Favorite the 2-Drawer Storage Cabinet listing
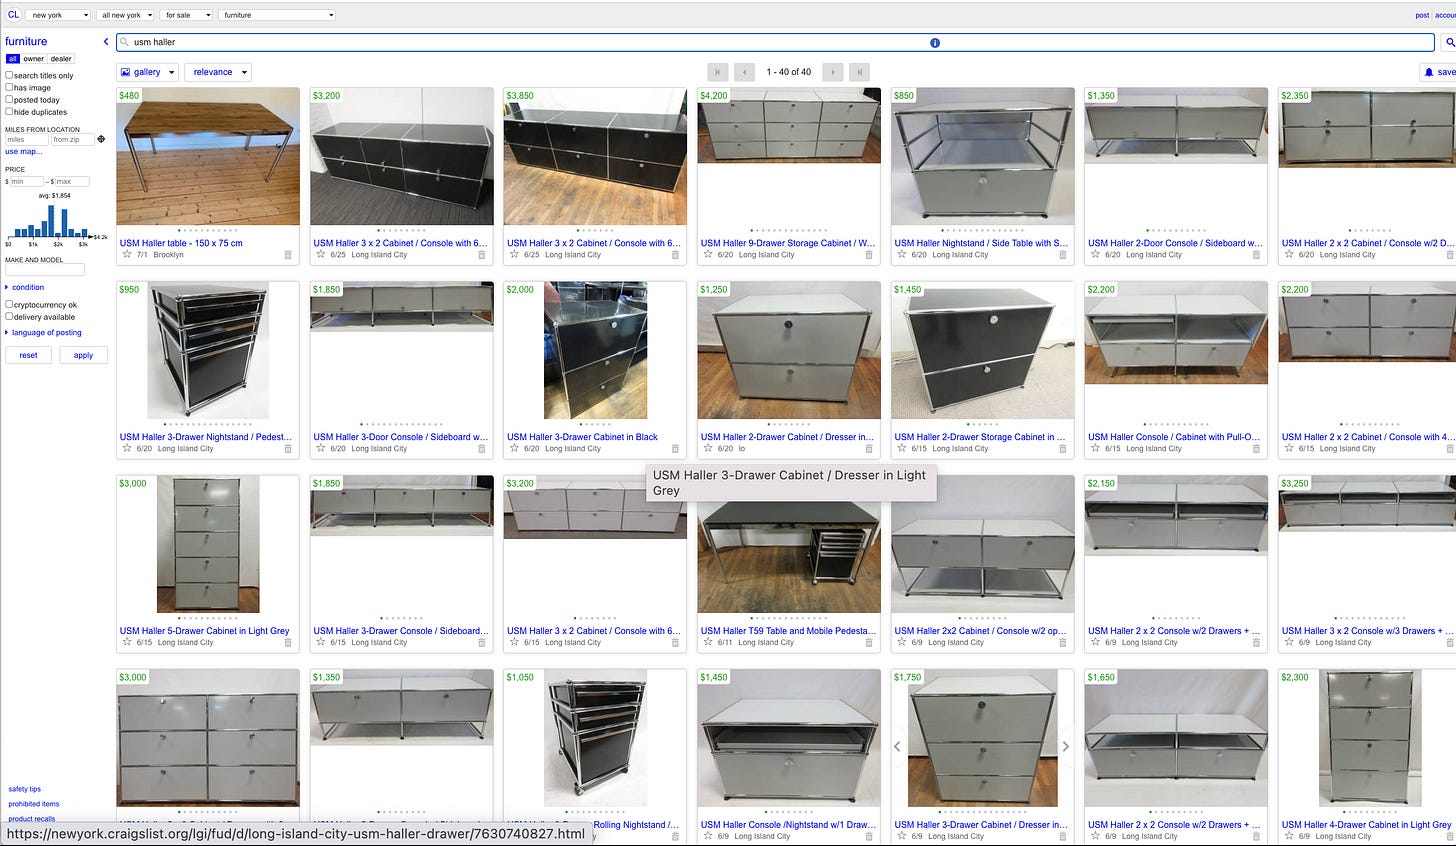This screenshot has width=1456, height=846. [902, 448]
